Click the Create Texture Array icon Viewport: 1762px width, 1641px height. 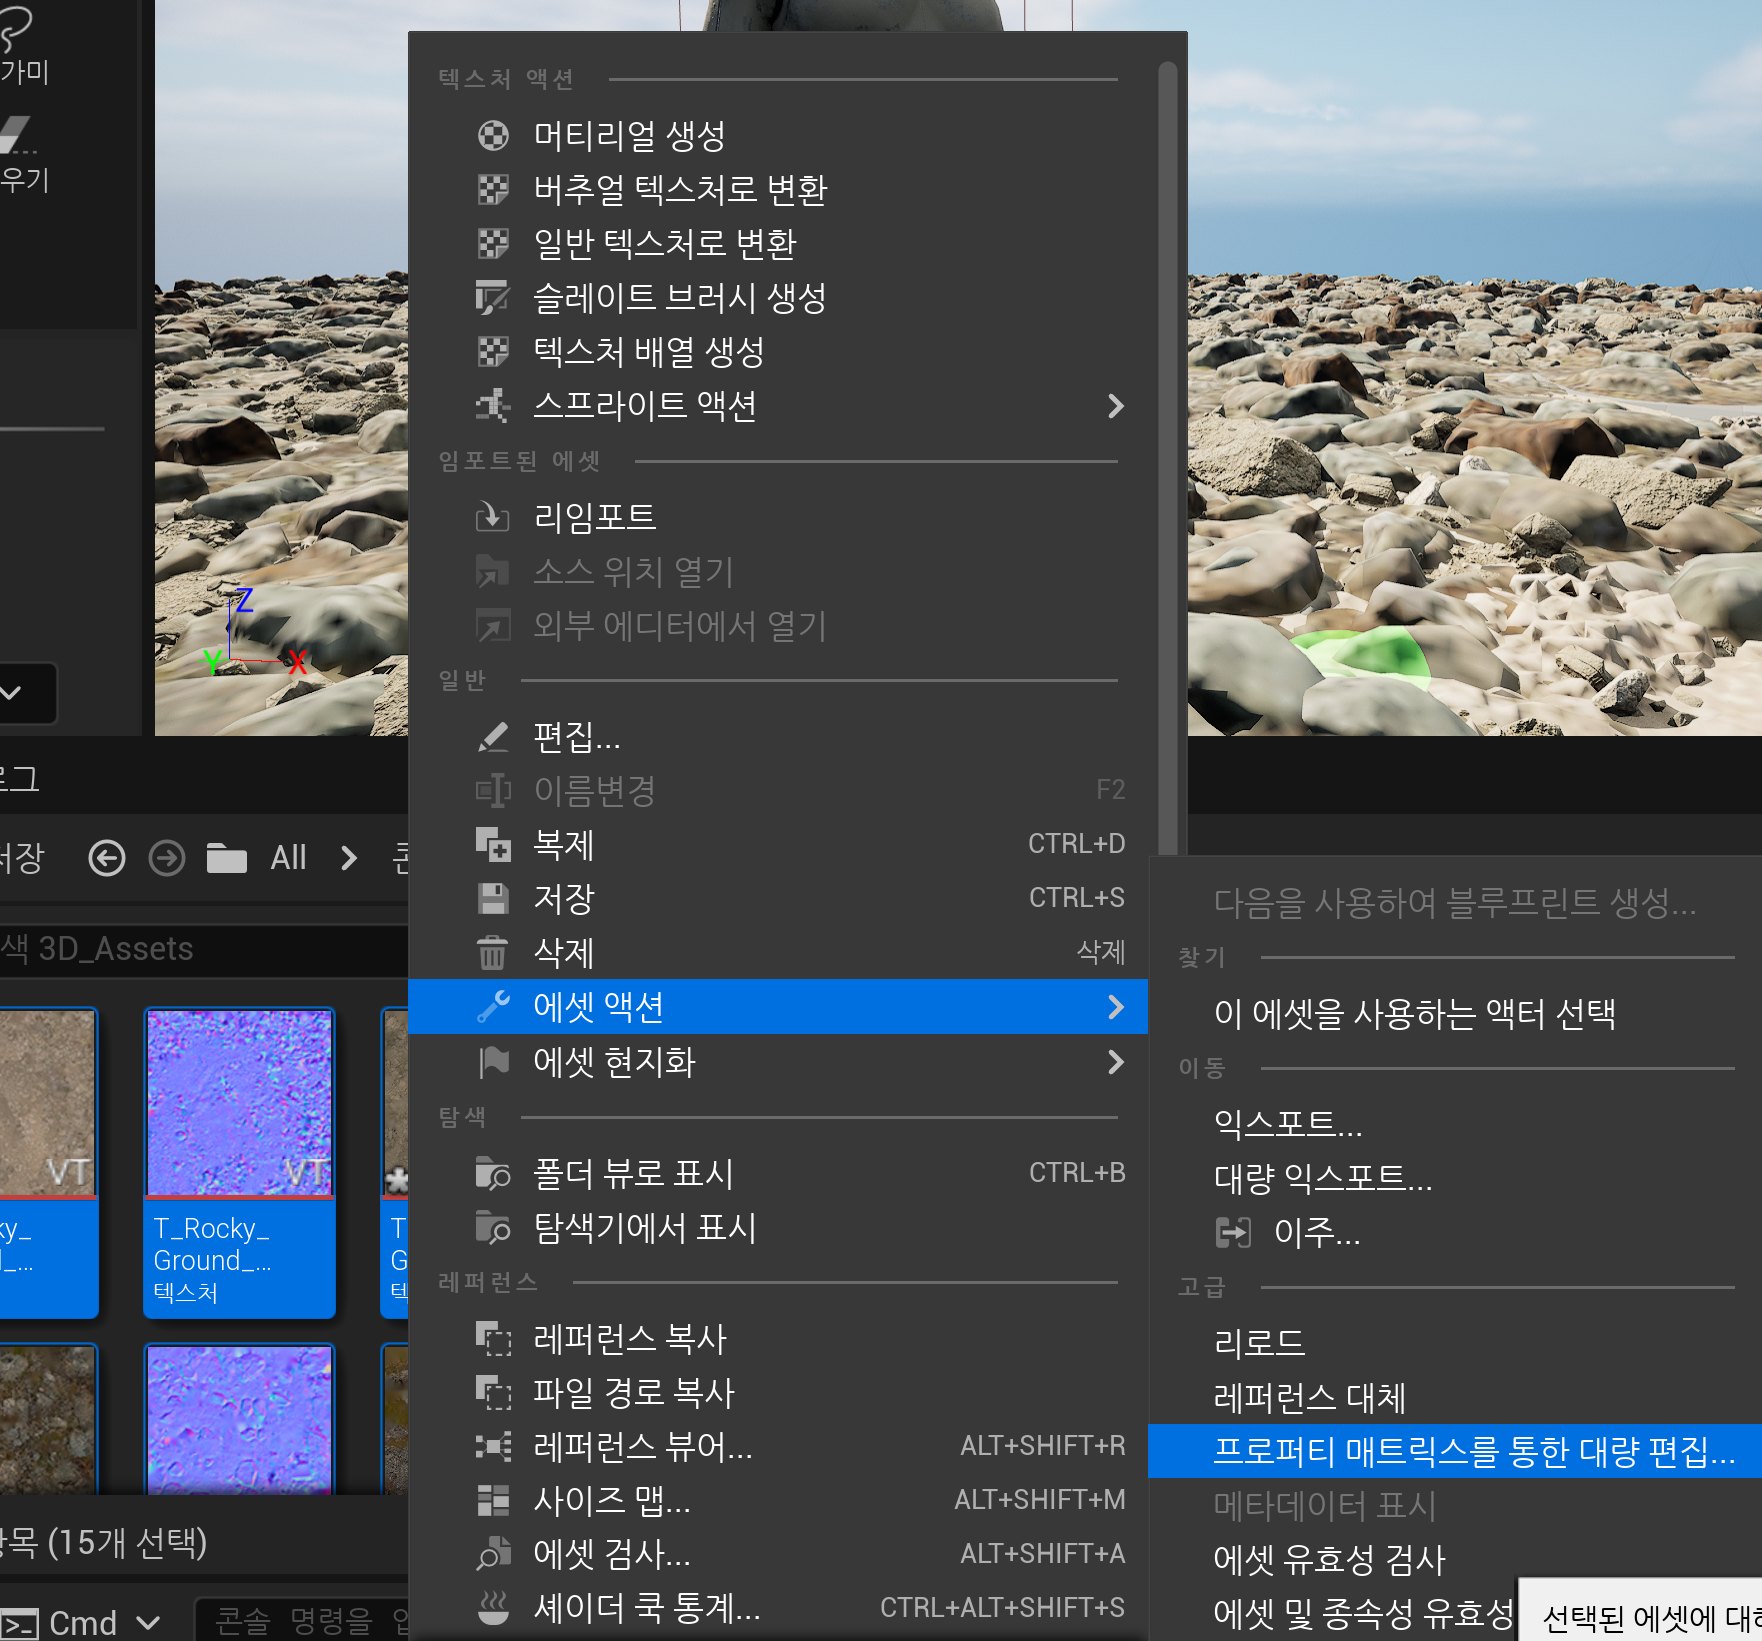(x=493, y=351)
